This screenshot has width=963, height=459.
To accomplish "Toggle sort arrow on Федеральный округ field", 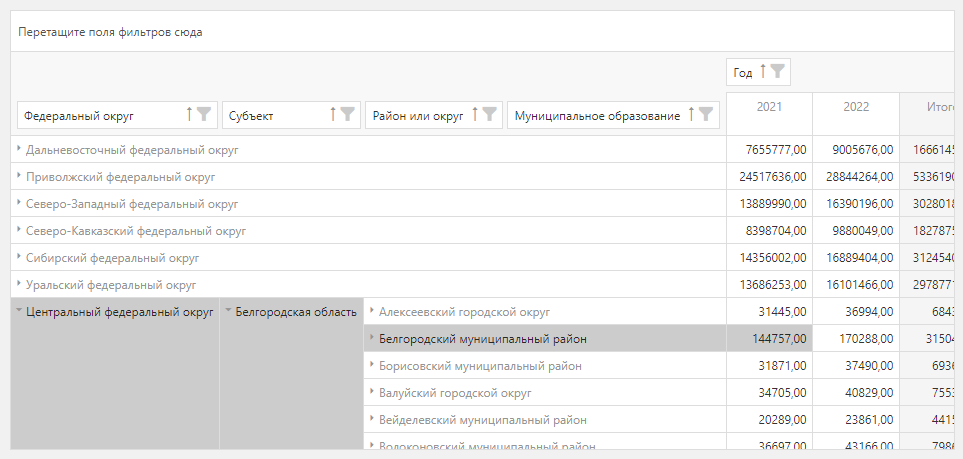I will coord(189,115).
